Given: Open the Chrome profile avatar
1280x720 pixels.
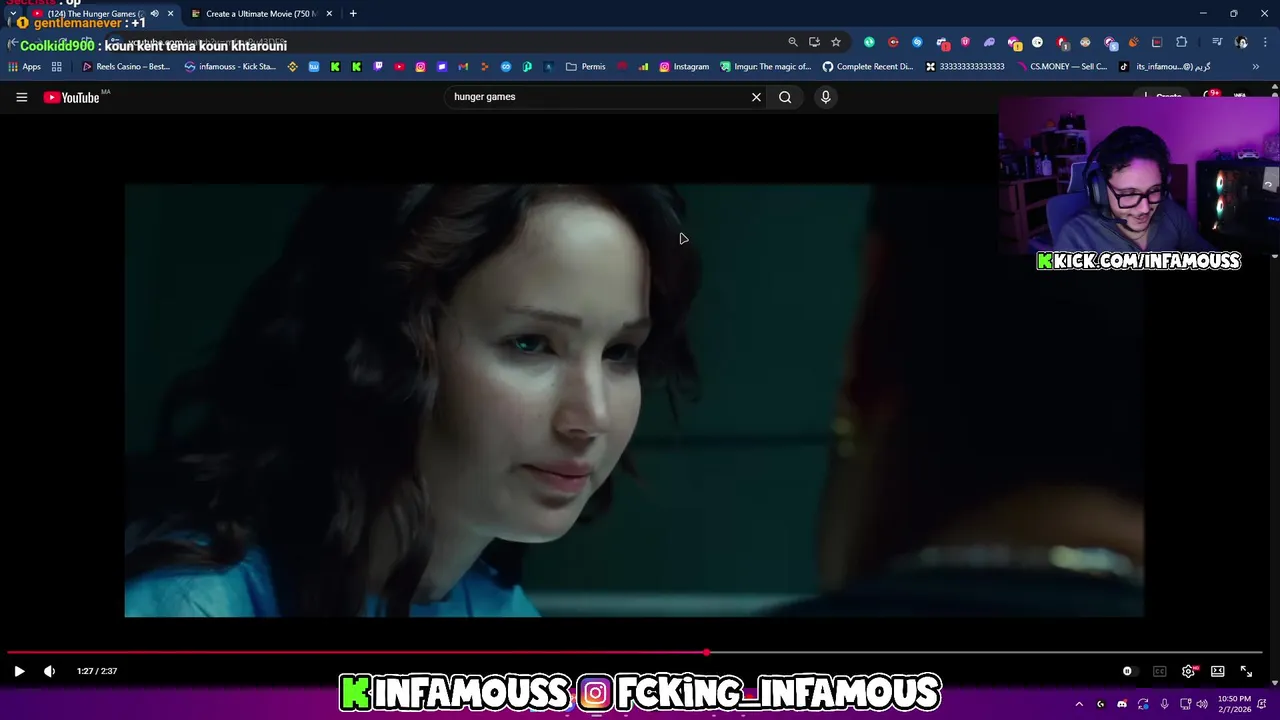Looking at the screenshot, I should 1241,42.
